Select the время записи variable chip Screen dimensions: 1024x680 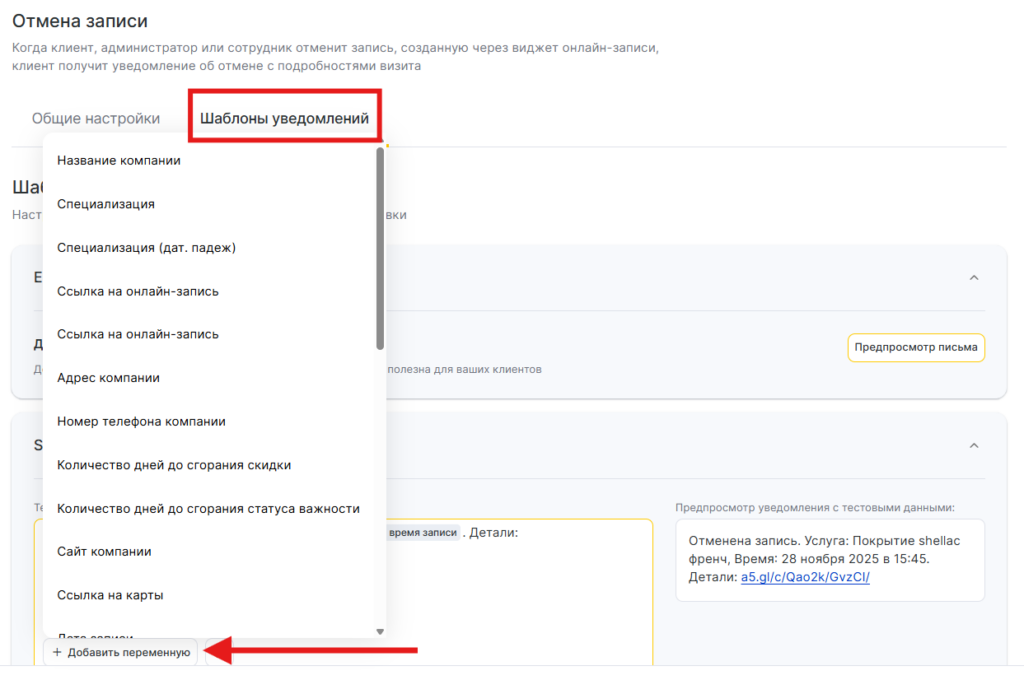coord(423,533)
